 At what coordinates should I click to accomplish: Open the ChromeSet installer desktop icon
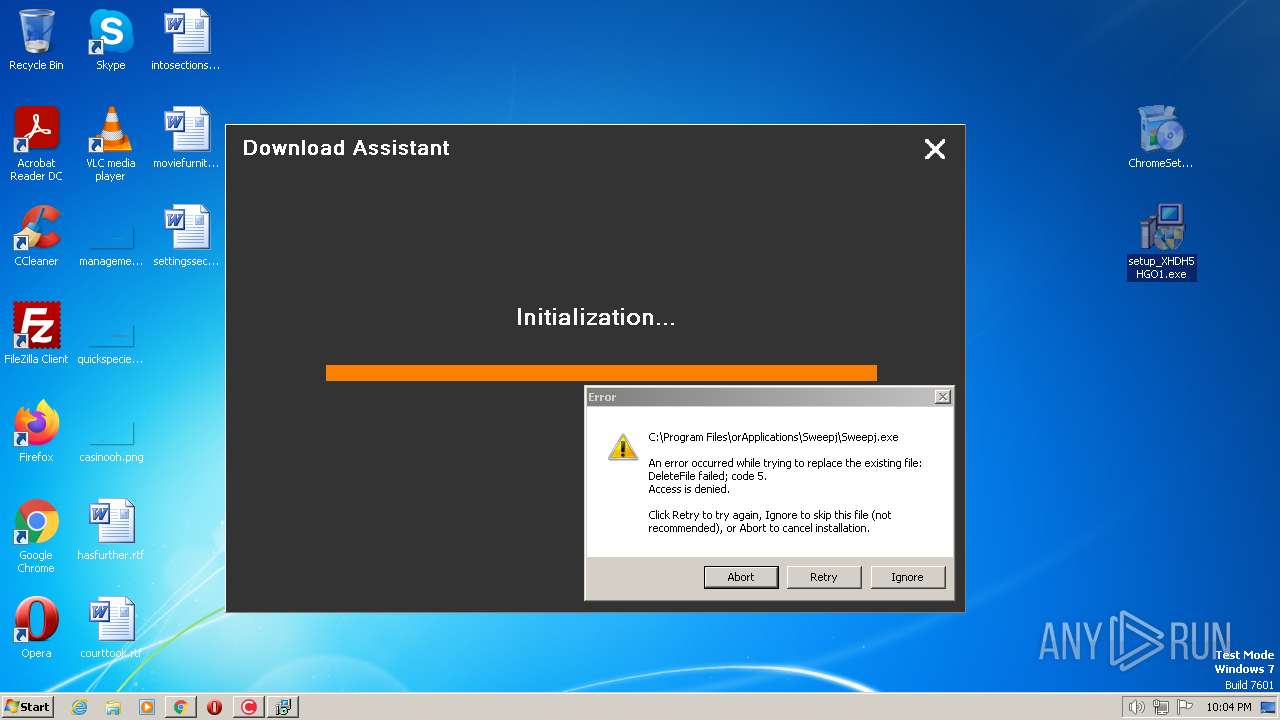[1161, 138]
